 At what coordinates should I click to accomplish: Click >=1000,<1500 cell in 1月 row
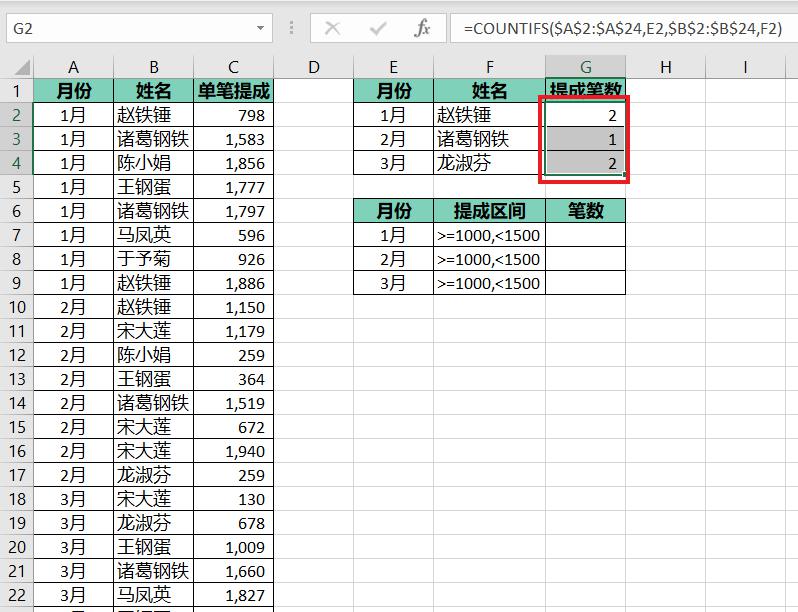(x=490, y=235)
